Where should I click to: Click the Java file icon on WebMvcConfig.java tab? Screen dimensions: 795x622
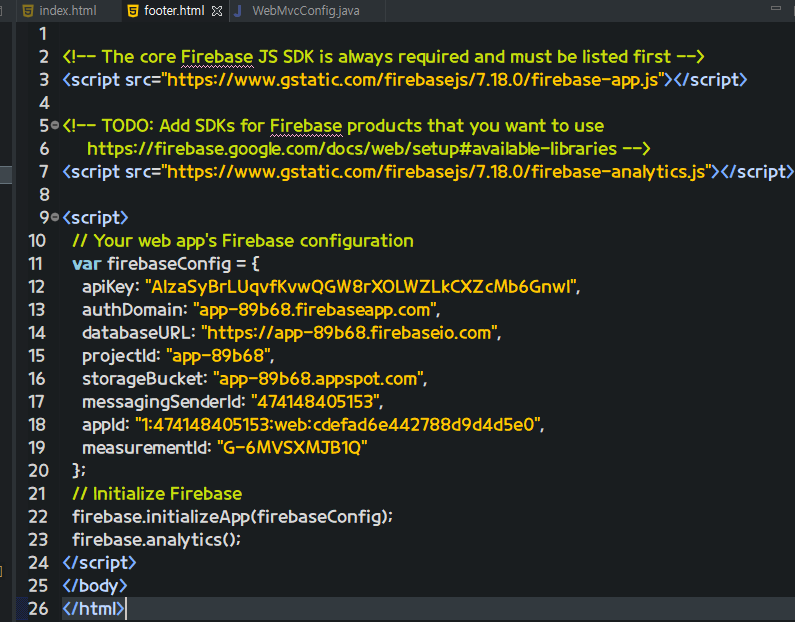pos(238,11)
